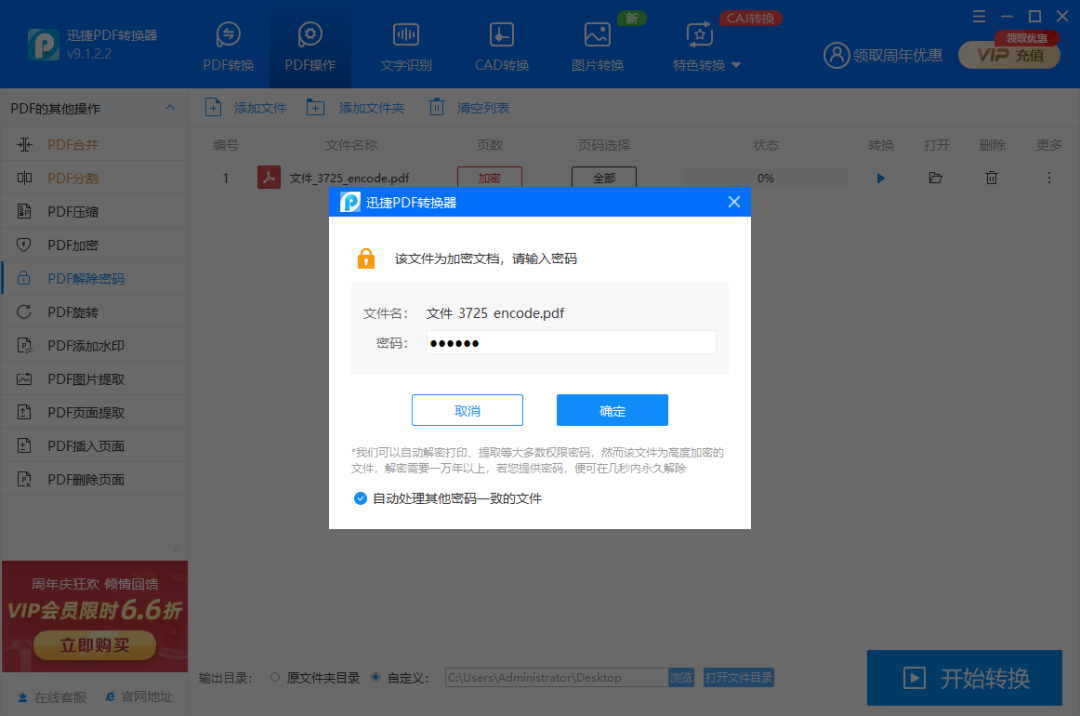Click the 文件_3725_encode.pdf file name

349,178
